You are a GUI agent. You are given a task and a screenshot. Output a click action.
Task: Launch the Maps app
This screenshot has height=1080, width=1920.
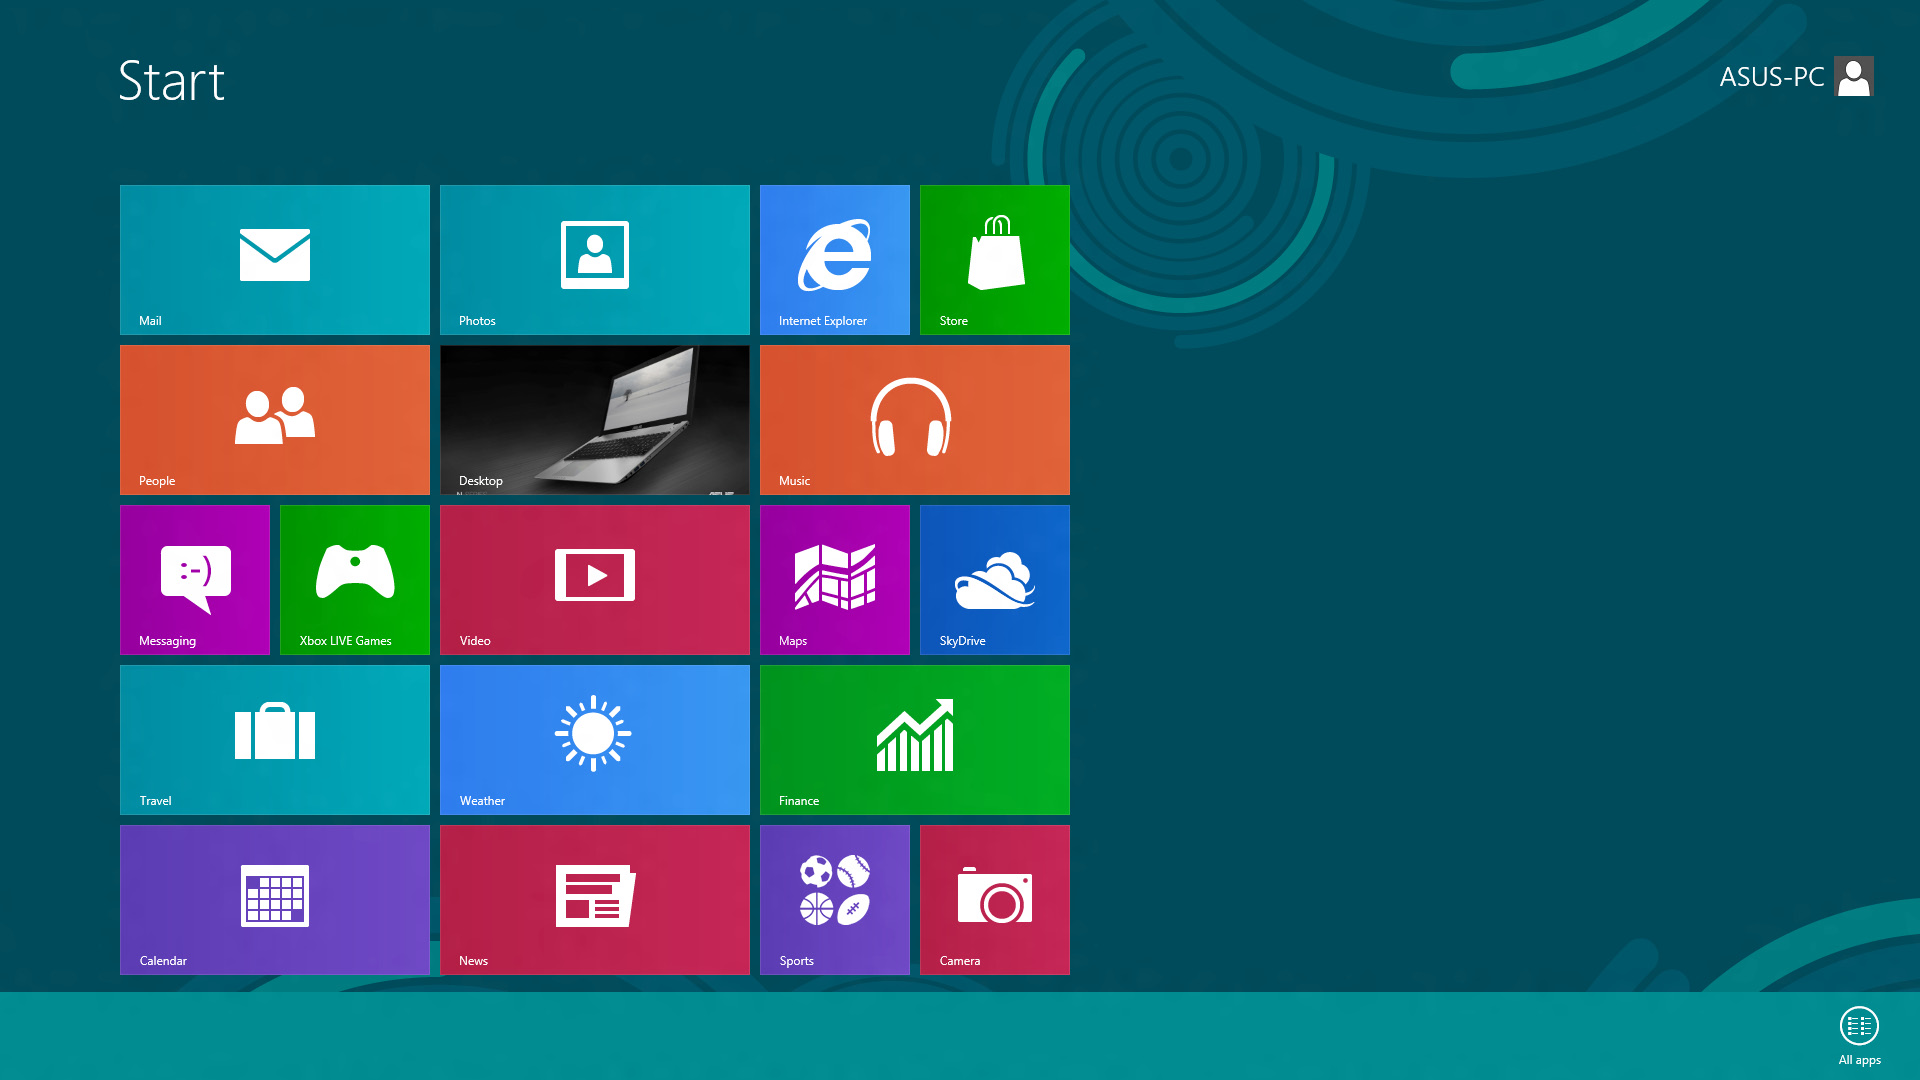pos(835,579)
